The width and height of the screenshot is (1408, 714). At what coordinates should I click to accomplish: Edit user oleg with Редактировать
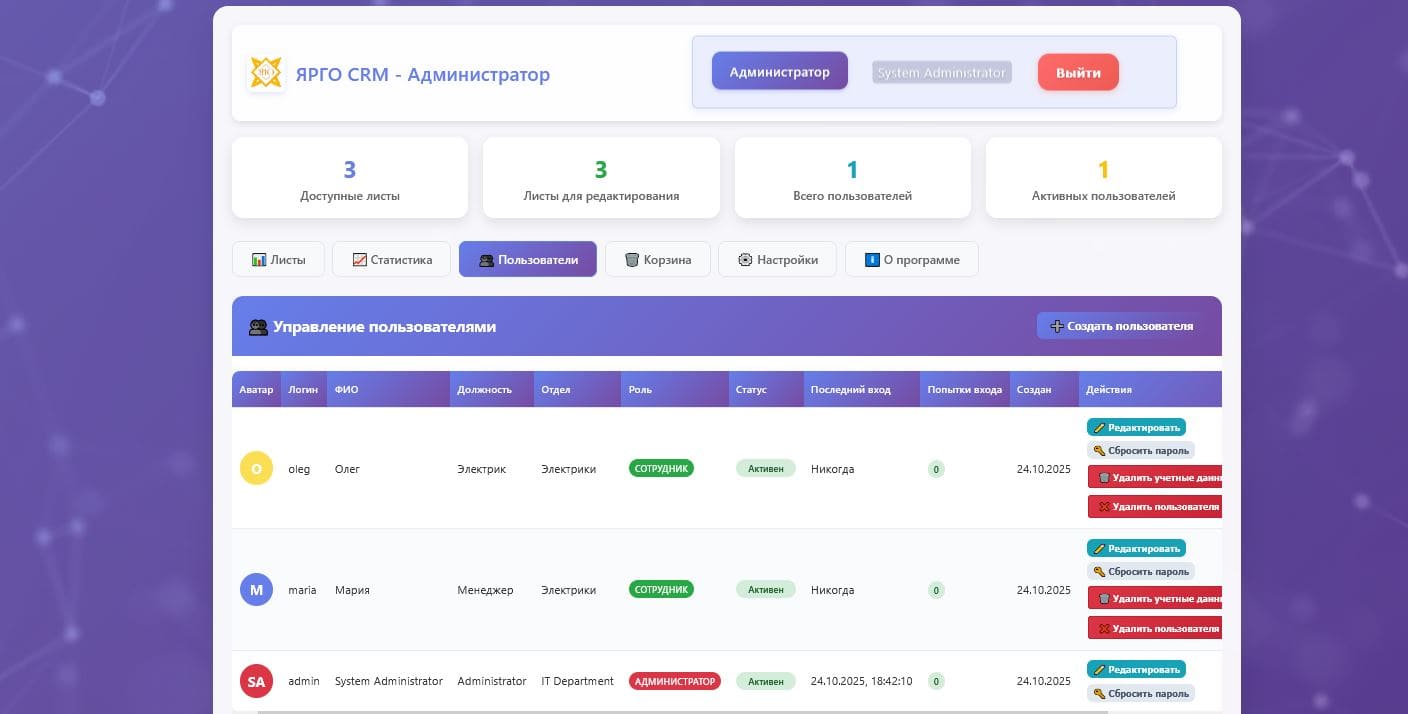(1135, 427)
